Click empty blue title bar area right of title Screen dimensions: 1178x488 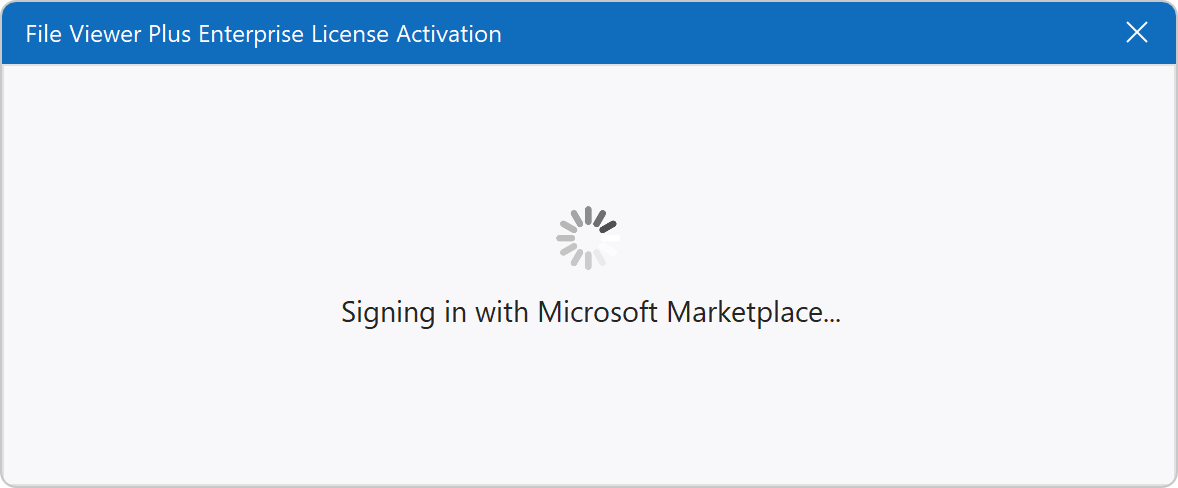[x=800, y=34]
